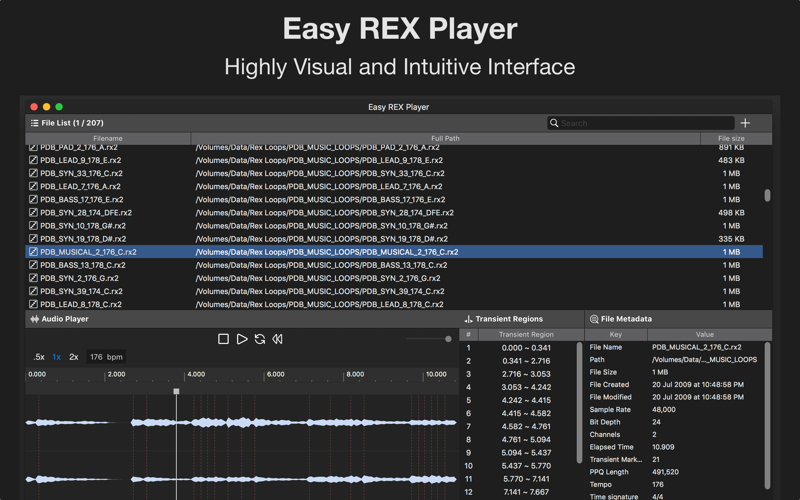Sort list by the Full Path column header
Viewport: 800px width, 500px height.
[445, 138]
